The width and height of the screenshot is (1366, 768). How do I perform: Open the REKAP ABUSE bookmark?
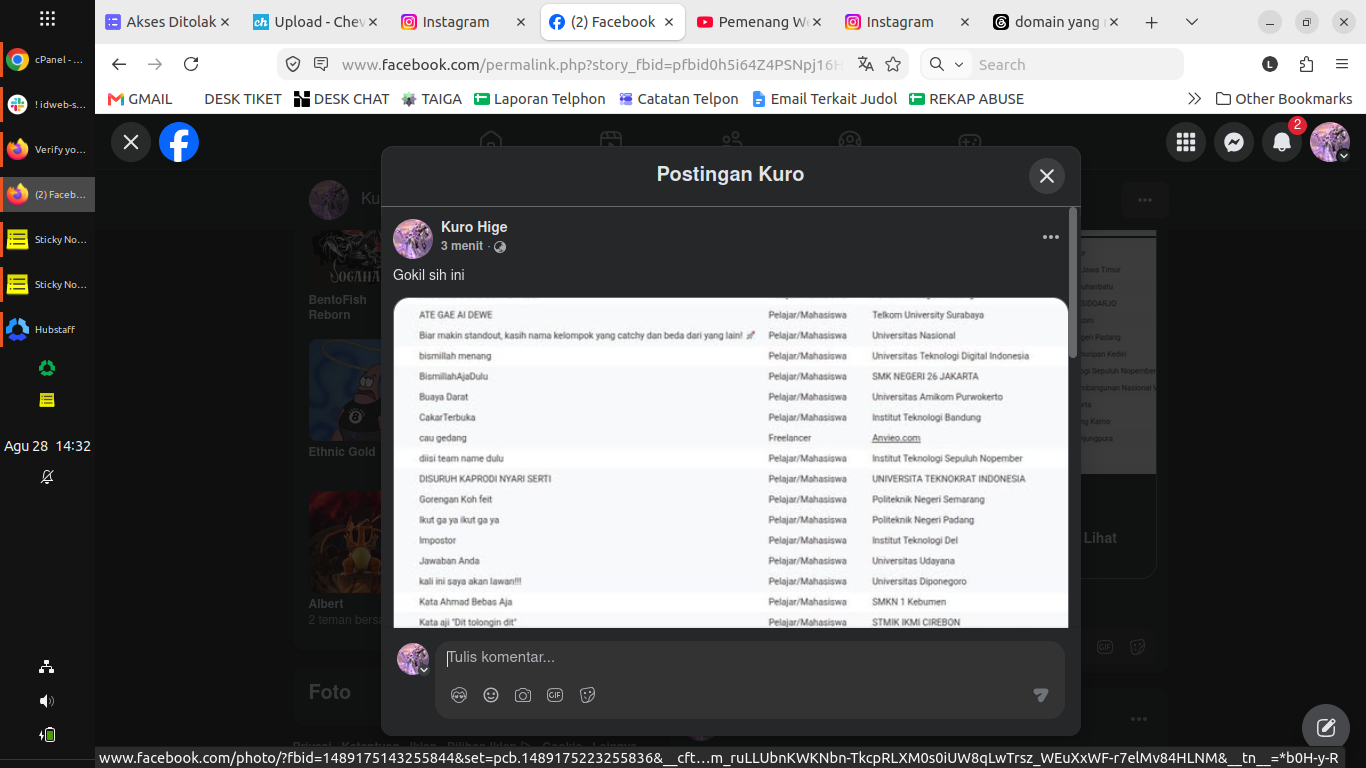click(966, 99)
